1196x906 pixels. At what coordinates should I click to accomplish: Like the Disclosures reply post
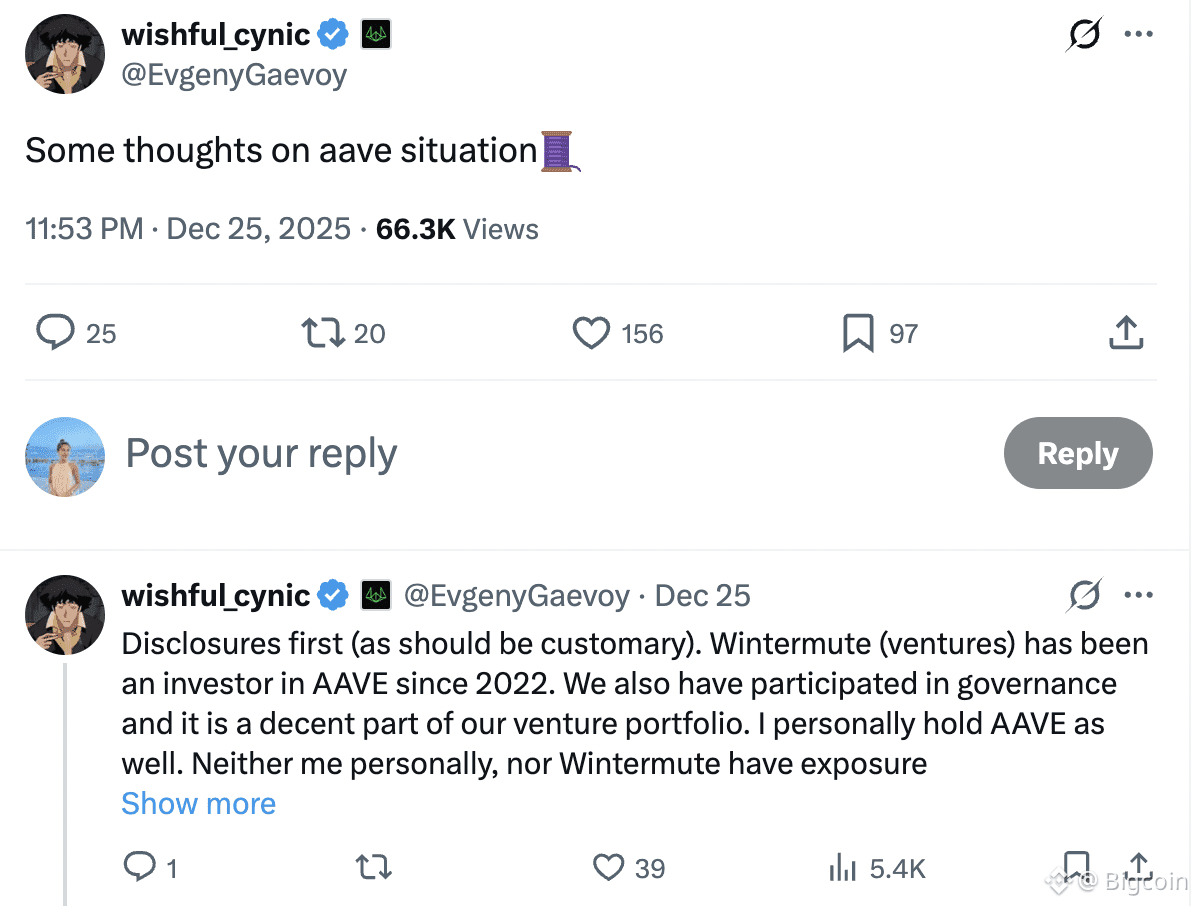(609, 867)
